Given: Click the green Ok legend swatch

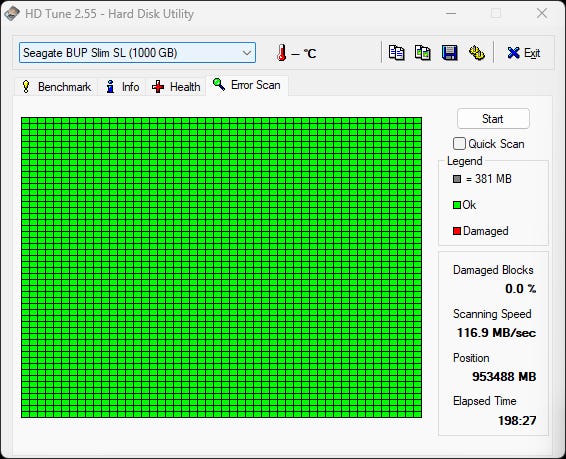Looking at the screenshot, I should 457,205.
